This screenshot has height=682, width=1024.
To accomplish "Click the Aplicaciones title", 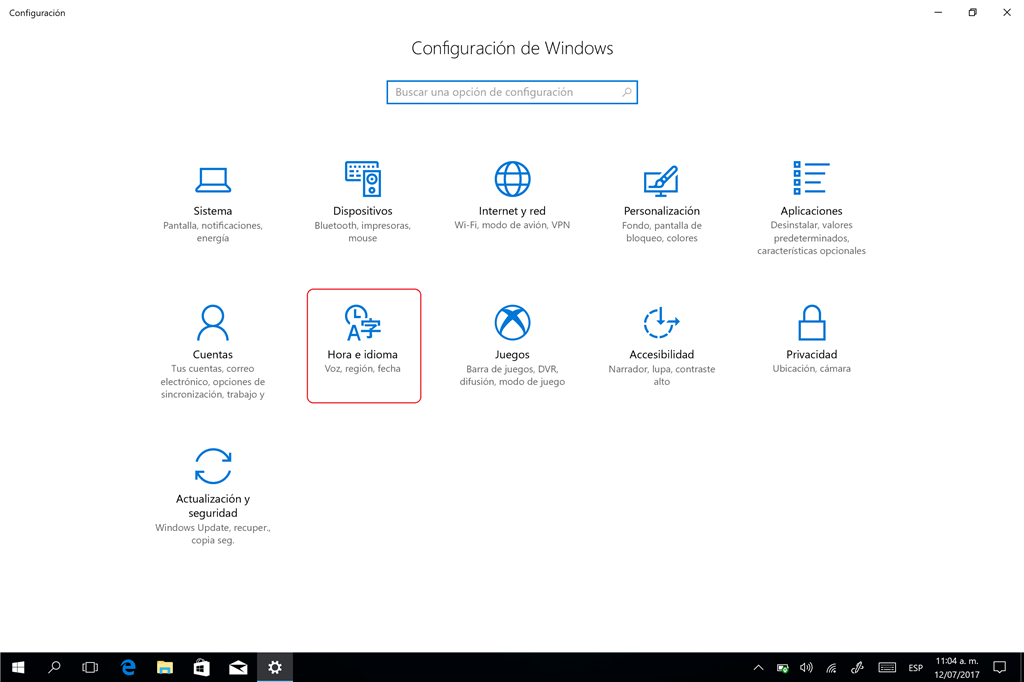I will [x=811, y=211].
